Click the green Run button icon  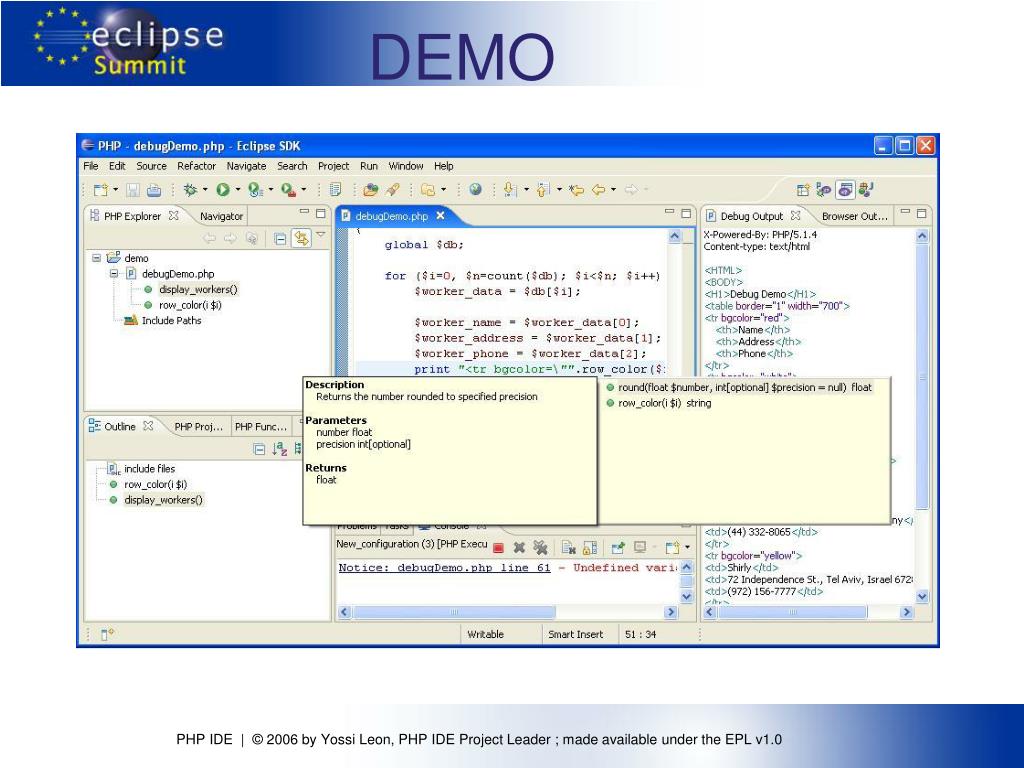pyautogui.click(x=223, y=189)
